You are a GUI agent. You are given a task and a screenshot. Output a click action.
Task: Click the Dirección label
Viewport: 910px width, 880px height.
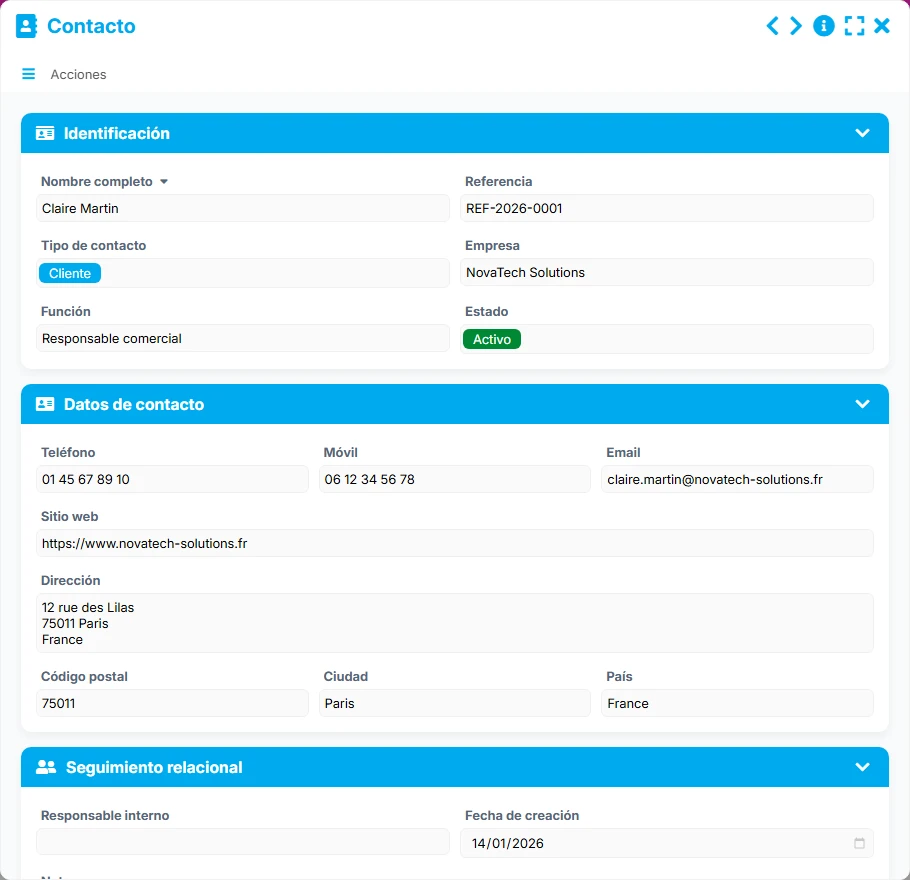point(71,580)
